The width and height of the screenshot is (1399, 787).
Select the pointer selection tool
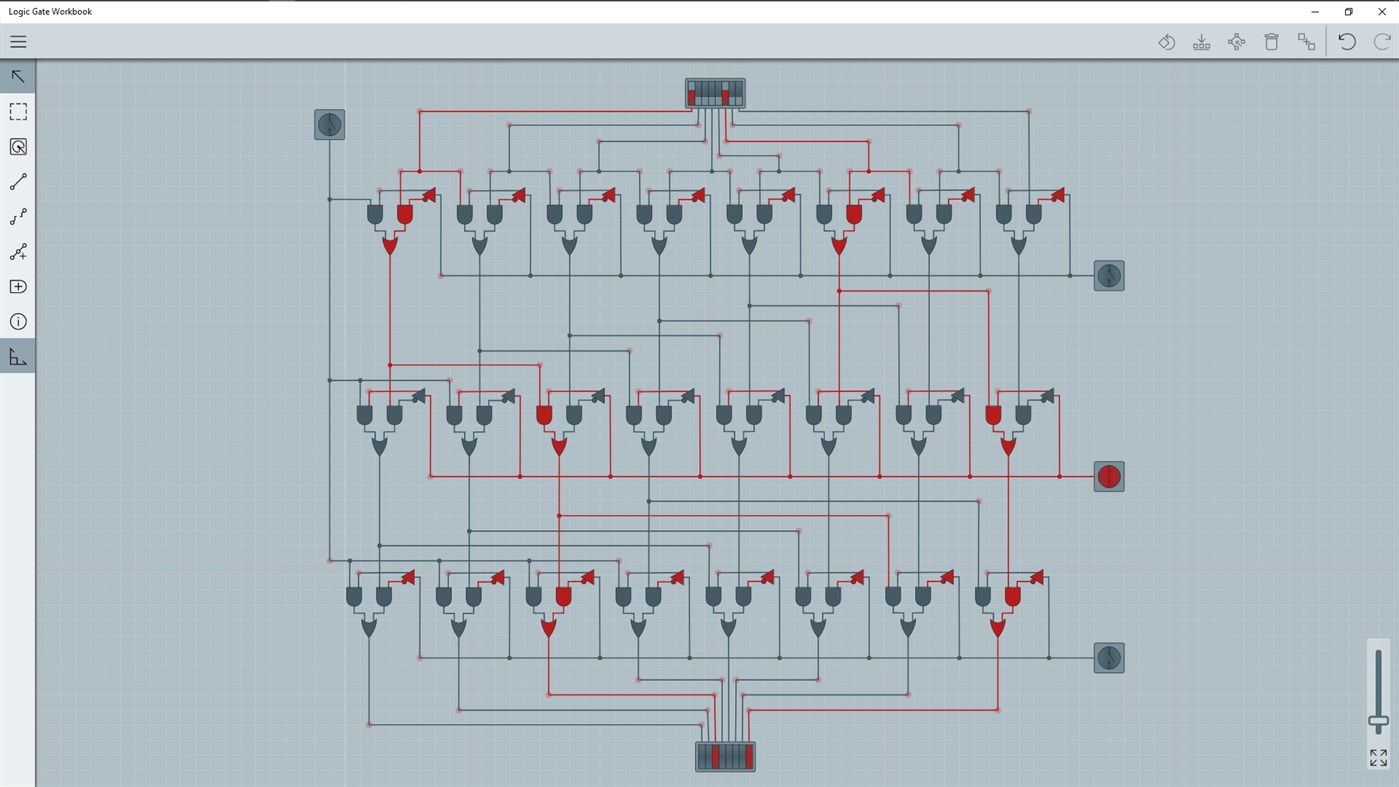(18, 75)
